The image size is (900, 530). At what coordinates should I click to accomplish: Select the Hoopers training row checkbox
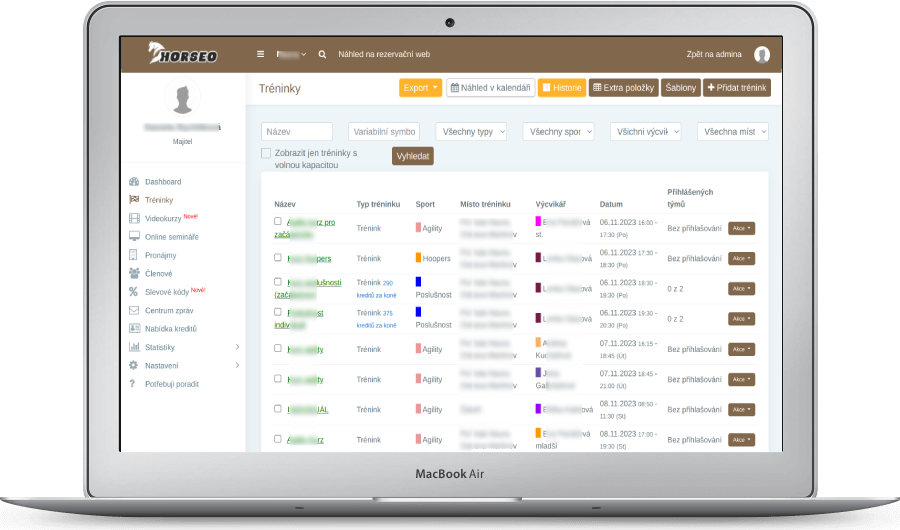click(x=278, y=258)
